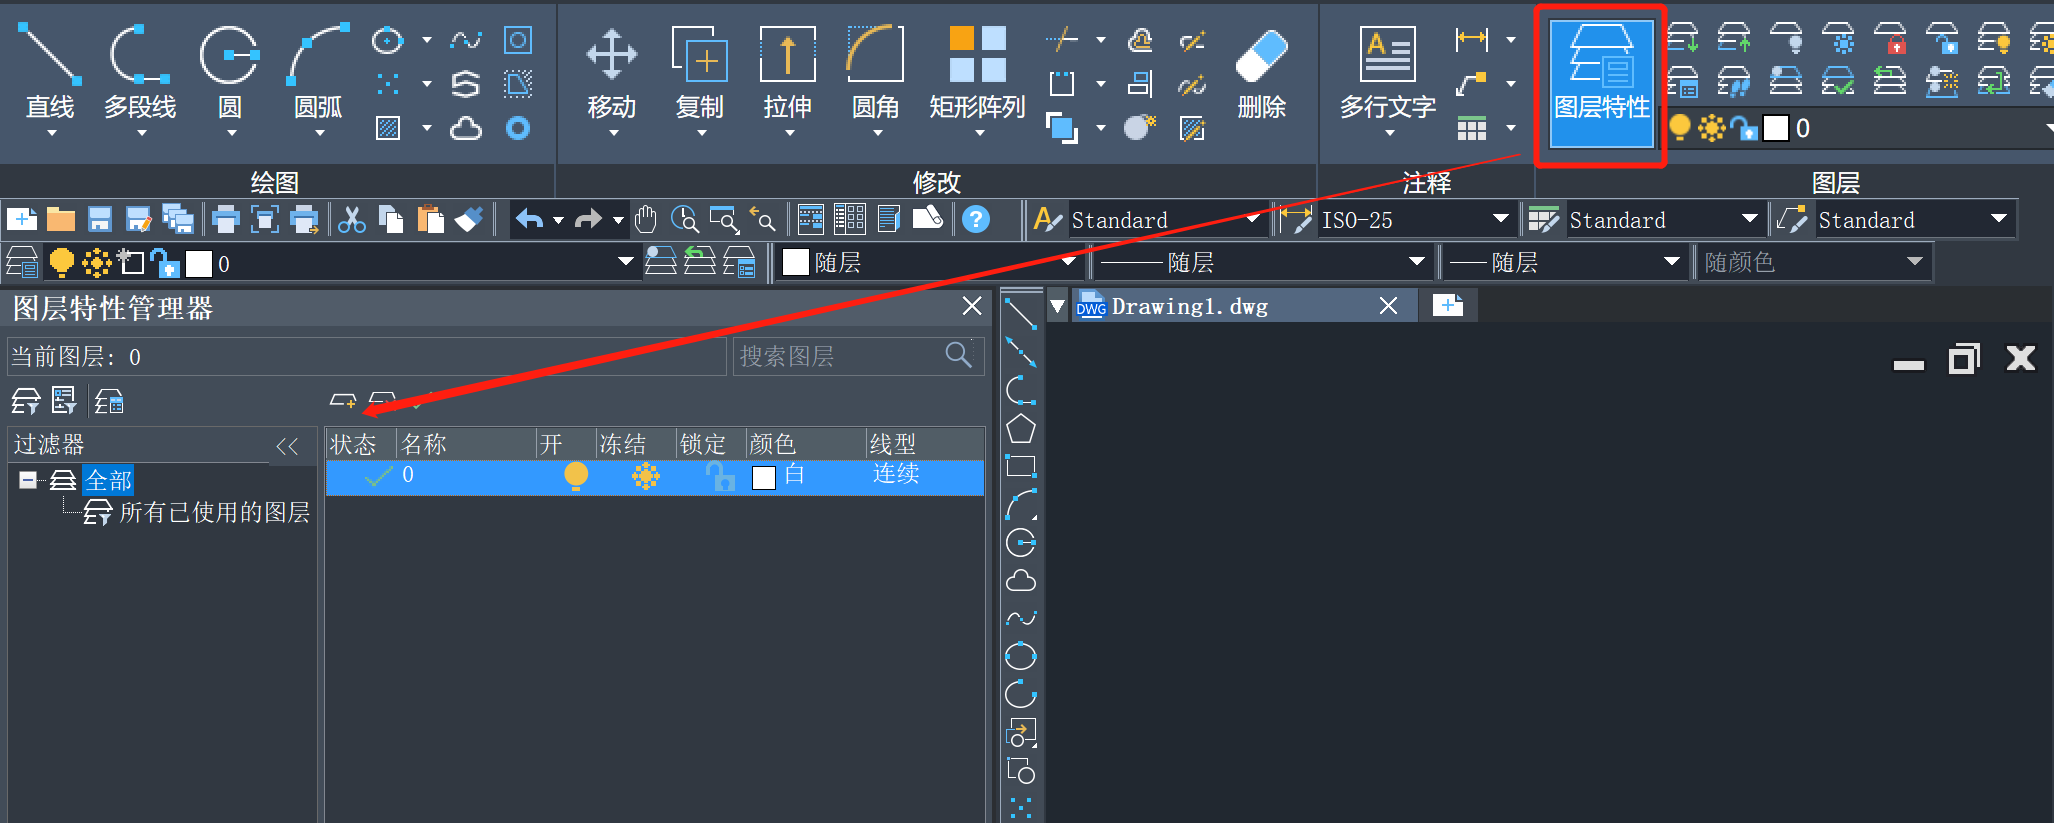Click the ellipse tool in vertical toolbar
Screen dimensions: 2054x823
[1020, 656]
